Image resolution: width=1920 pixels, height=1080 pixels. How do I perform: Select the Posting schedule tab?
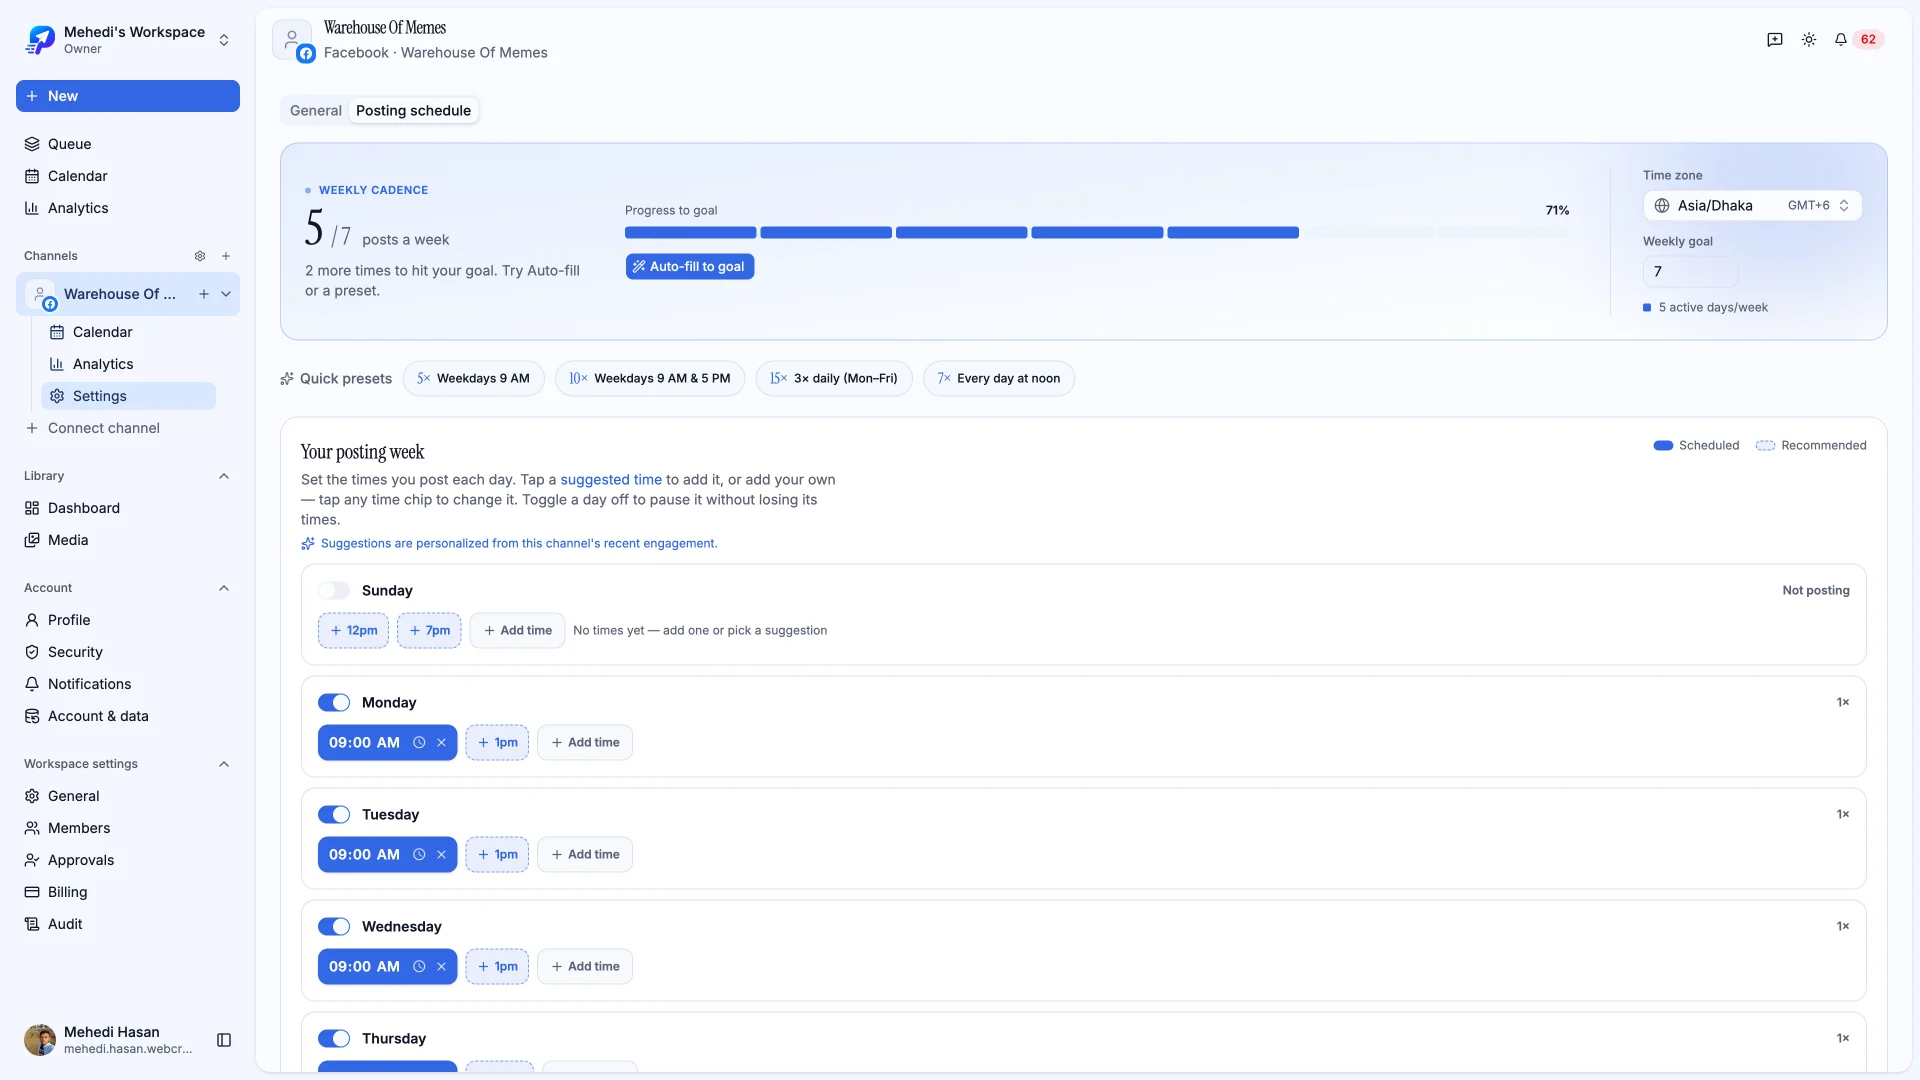tap(413, 111)
